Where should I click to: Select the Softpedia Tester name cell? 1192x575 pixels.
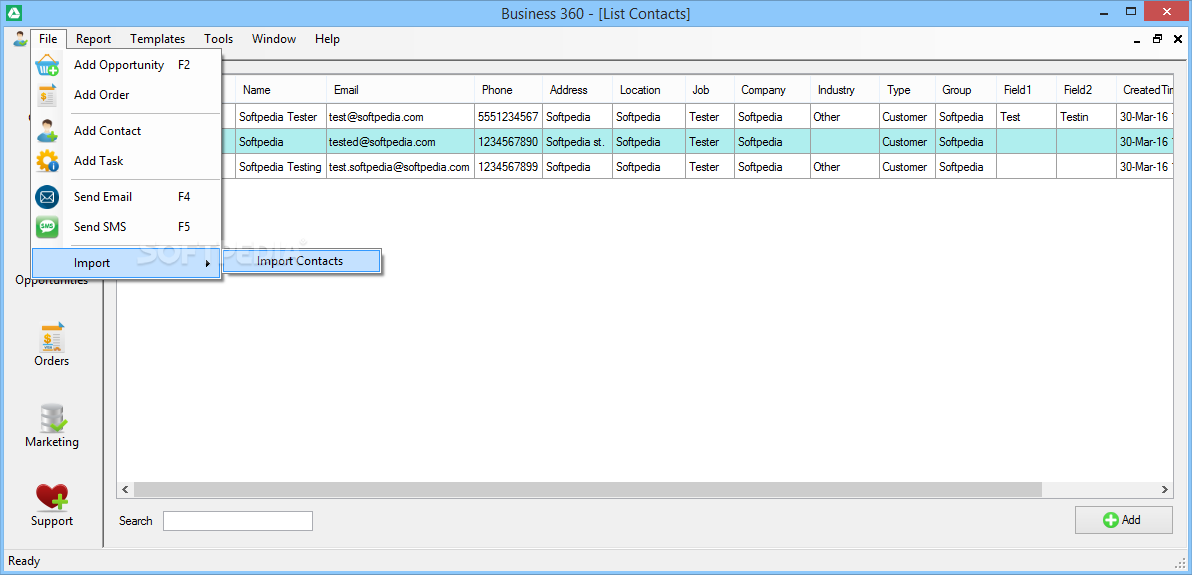281,117
